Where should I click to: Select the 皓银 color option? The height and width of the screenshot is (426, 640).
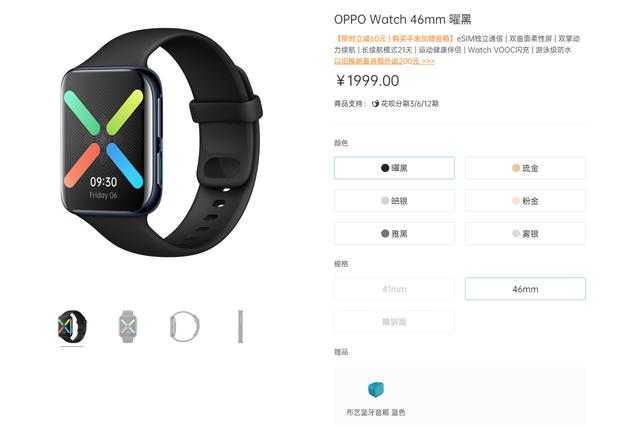(394, 200)
